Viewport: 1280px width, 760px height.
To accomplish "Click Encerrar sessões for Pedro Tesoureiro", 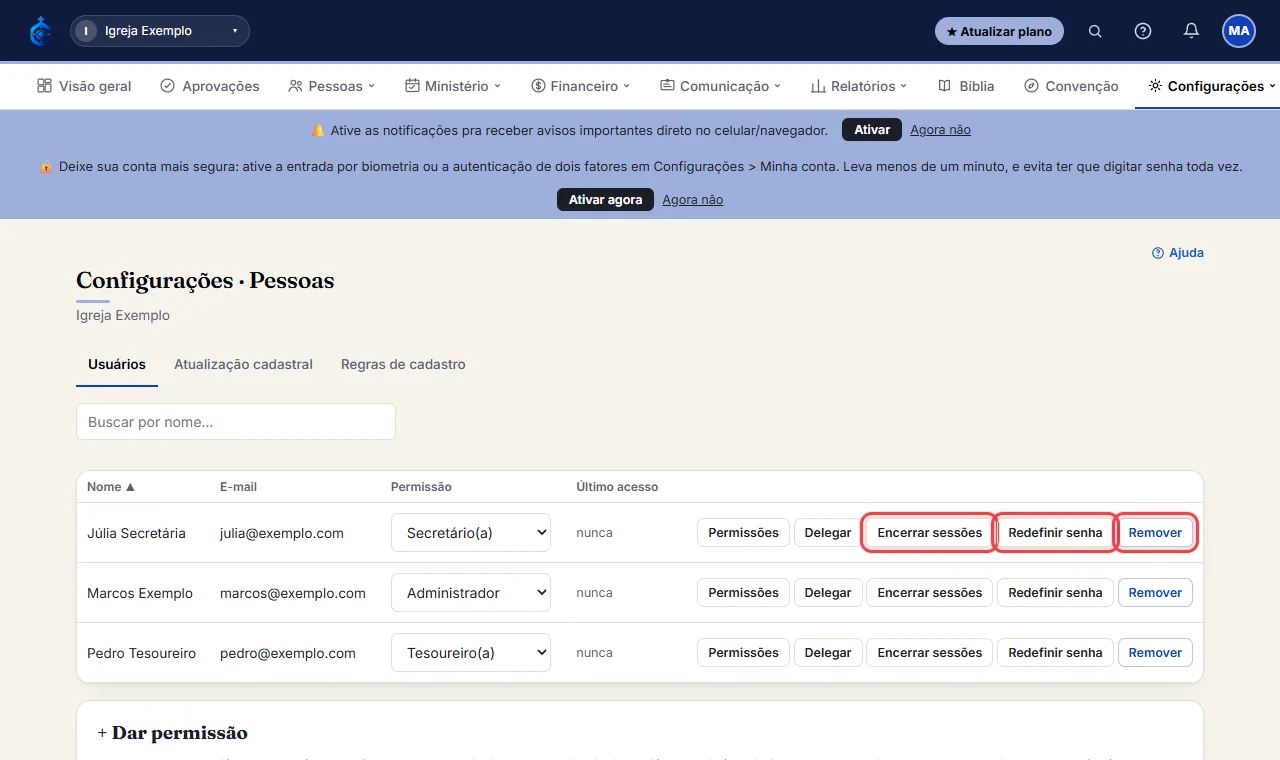I will tap(930, 653).
